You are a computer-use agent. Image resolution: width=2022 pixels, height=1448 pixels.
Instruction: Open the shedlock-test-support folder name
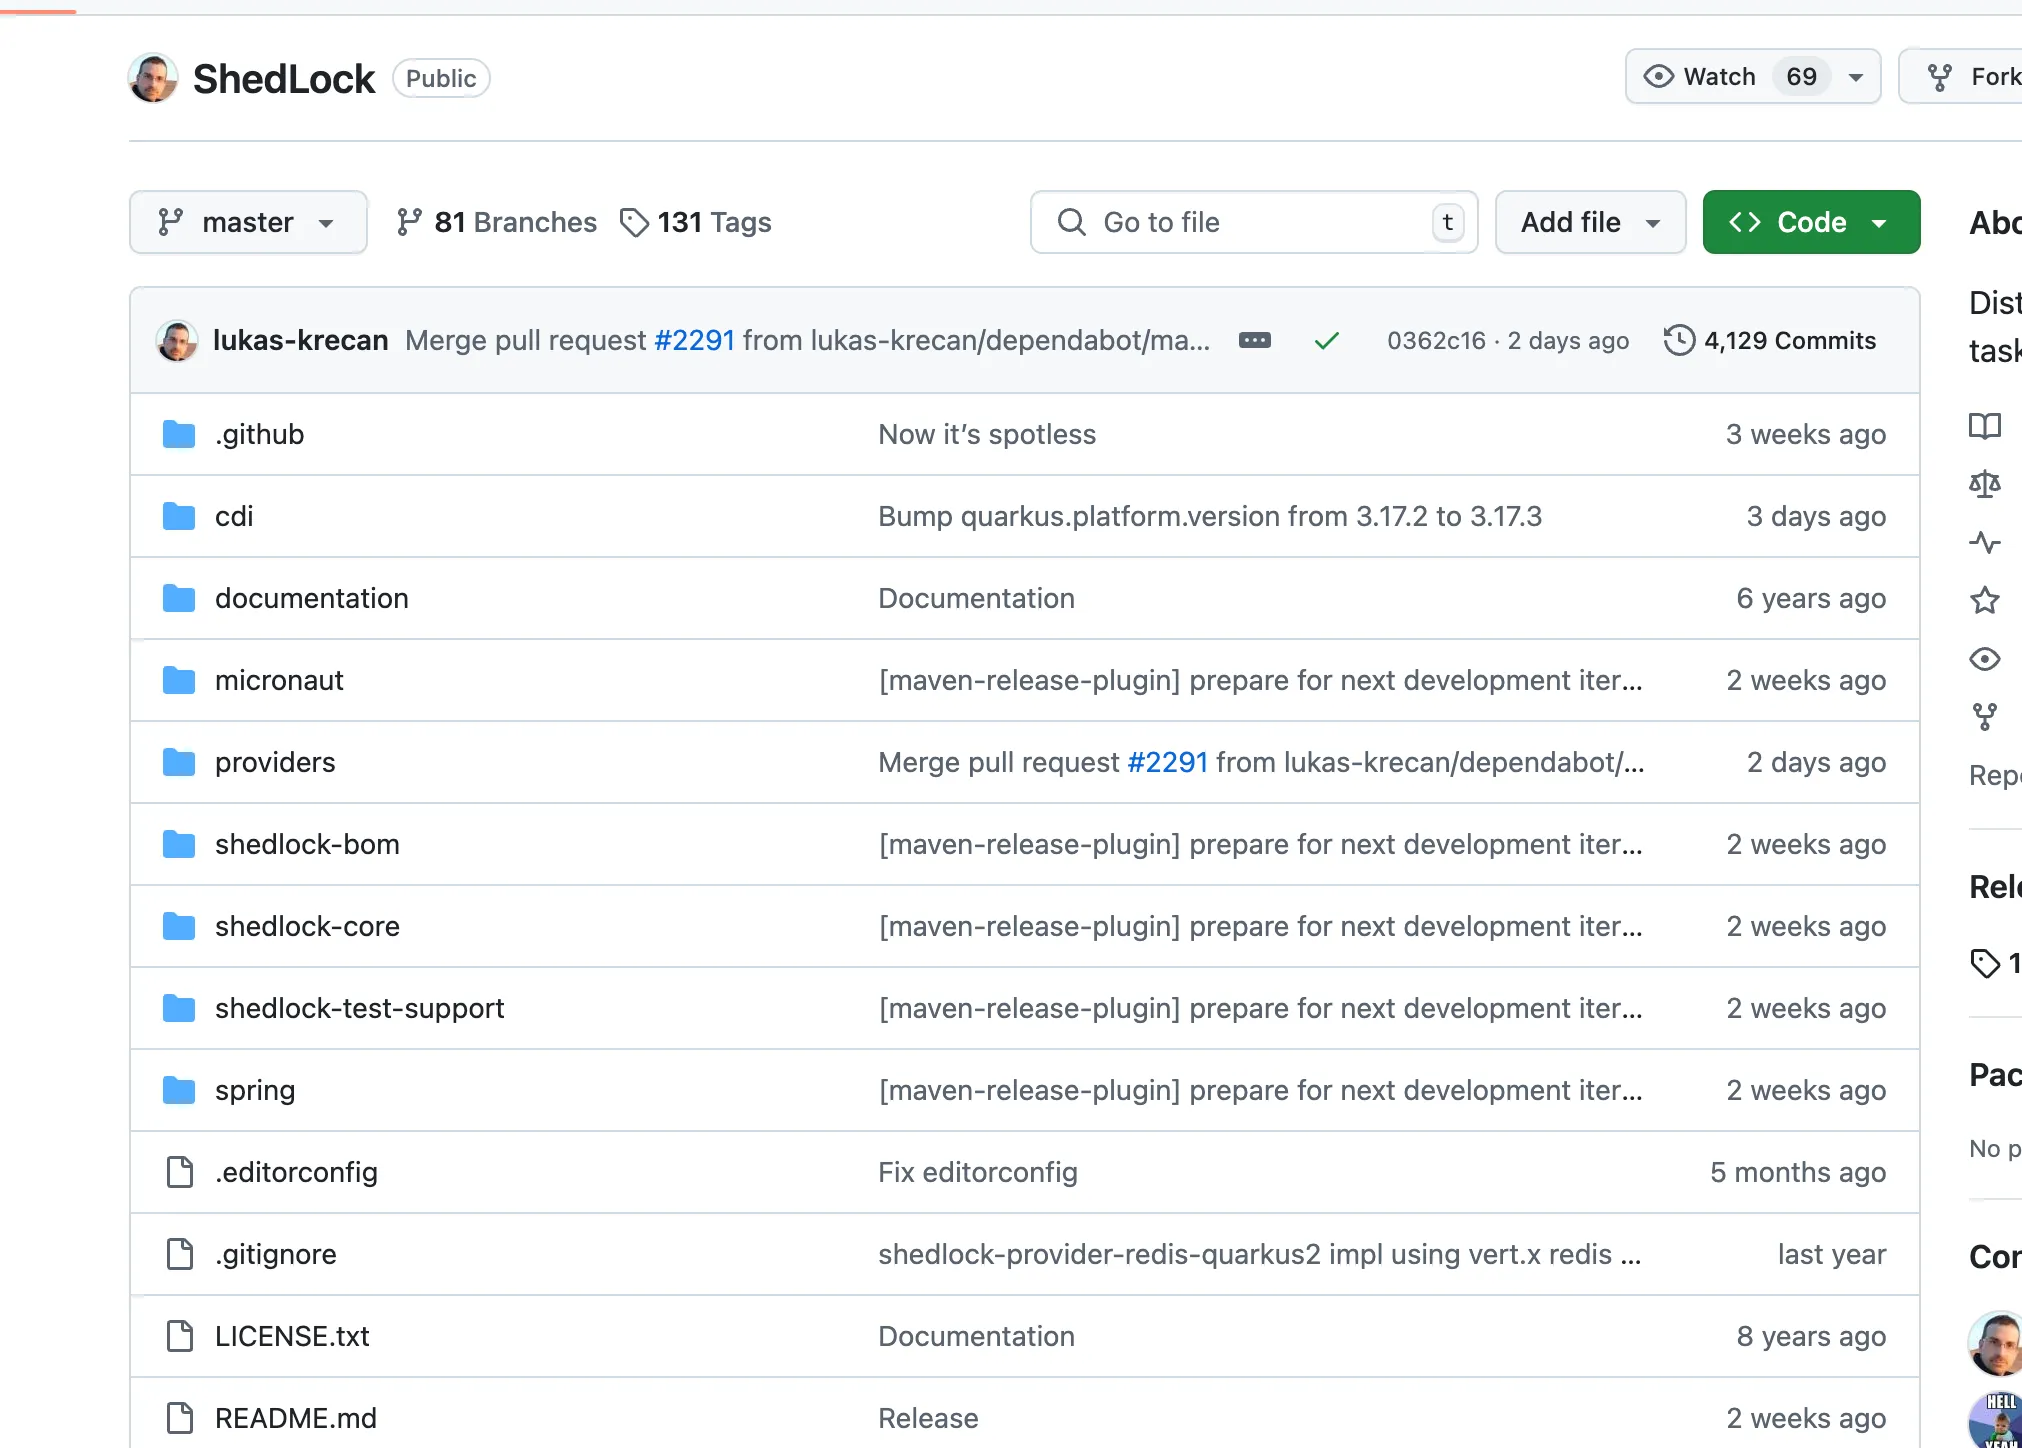tap(360, 1008)
